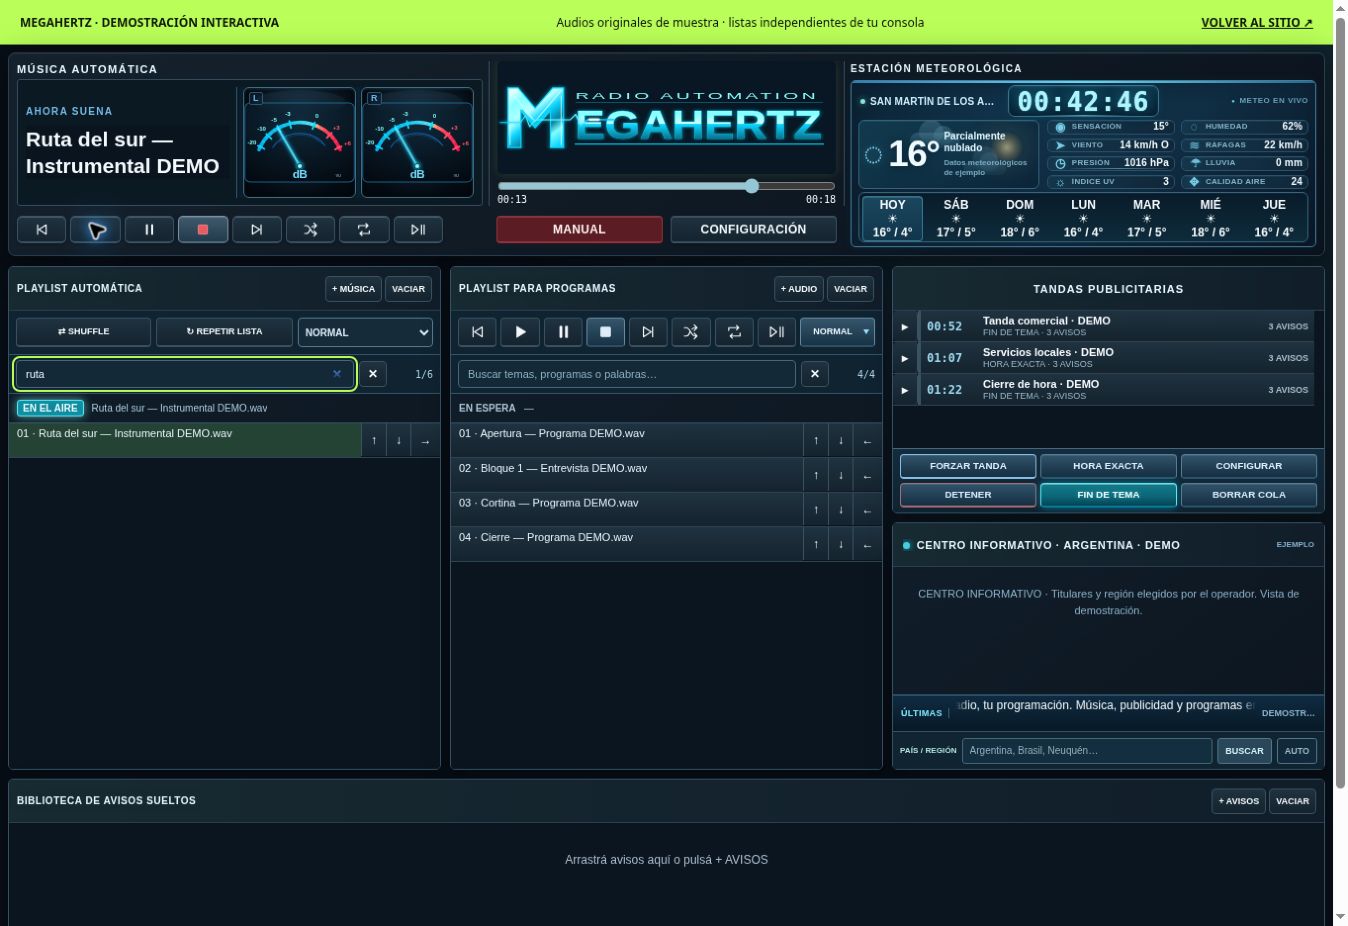Move Cortina Programa DEMO down

point(841,510)
